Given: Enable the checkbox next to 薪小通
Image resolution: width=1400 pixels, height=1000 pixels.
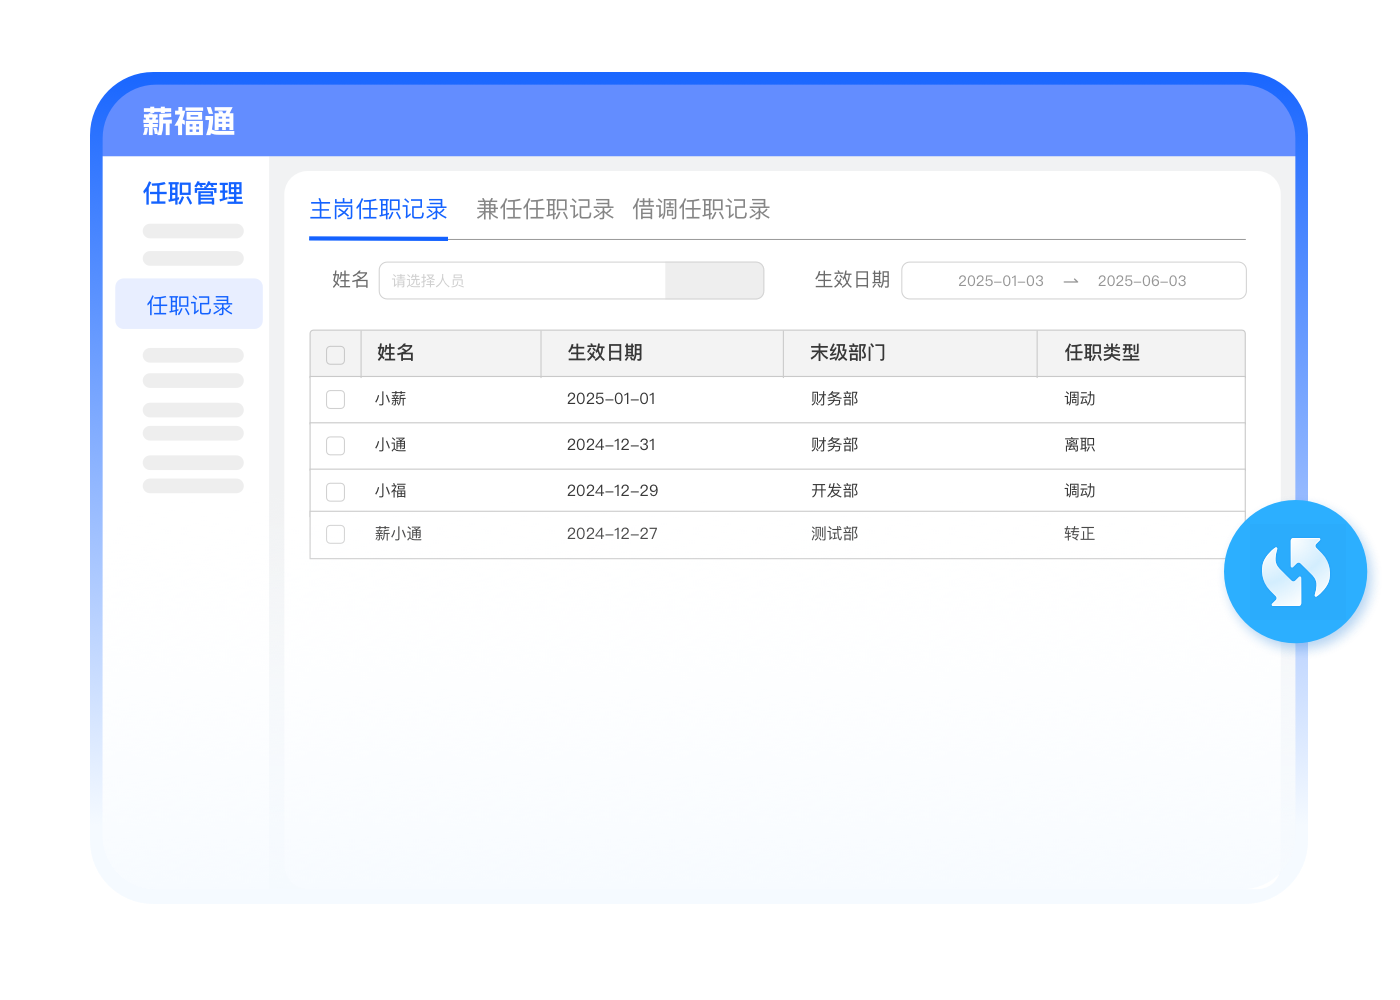Looking at the screenshot, I should [x=336, y=534].
